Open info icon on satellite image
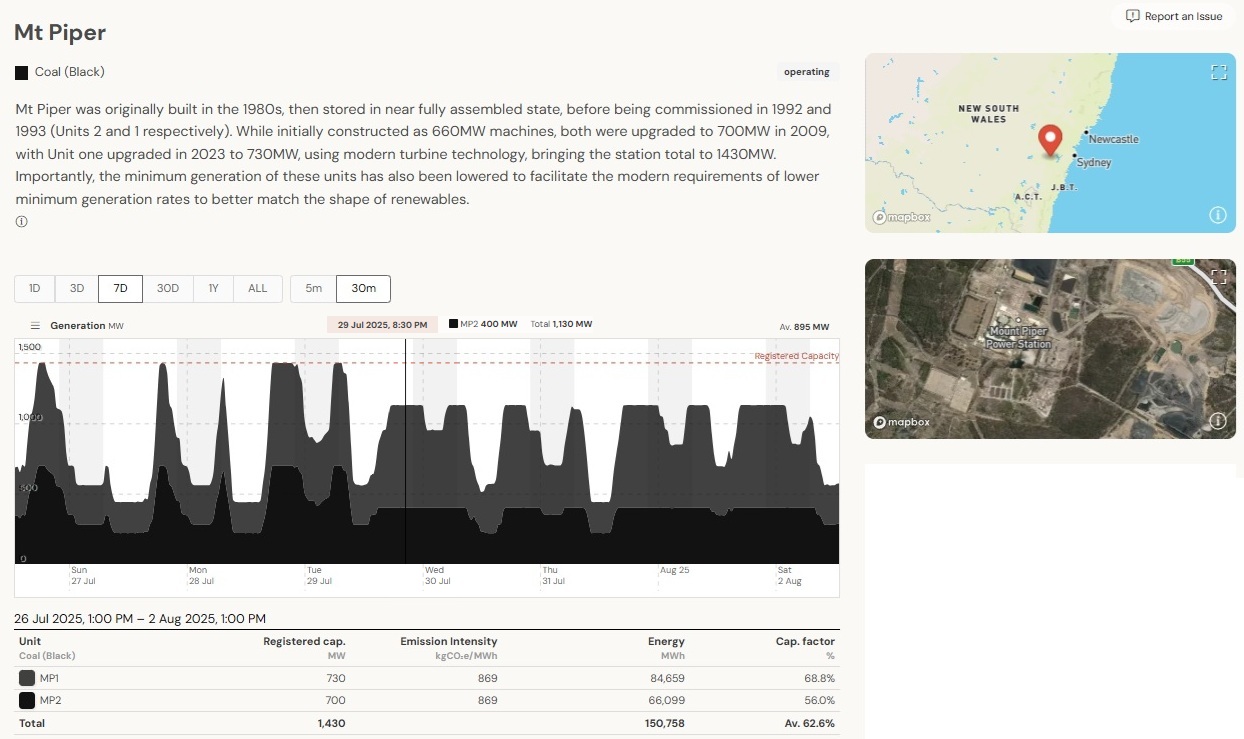The height and width of the screenshot is (739, 1244). (x=1218, y=421)
